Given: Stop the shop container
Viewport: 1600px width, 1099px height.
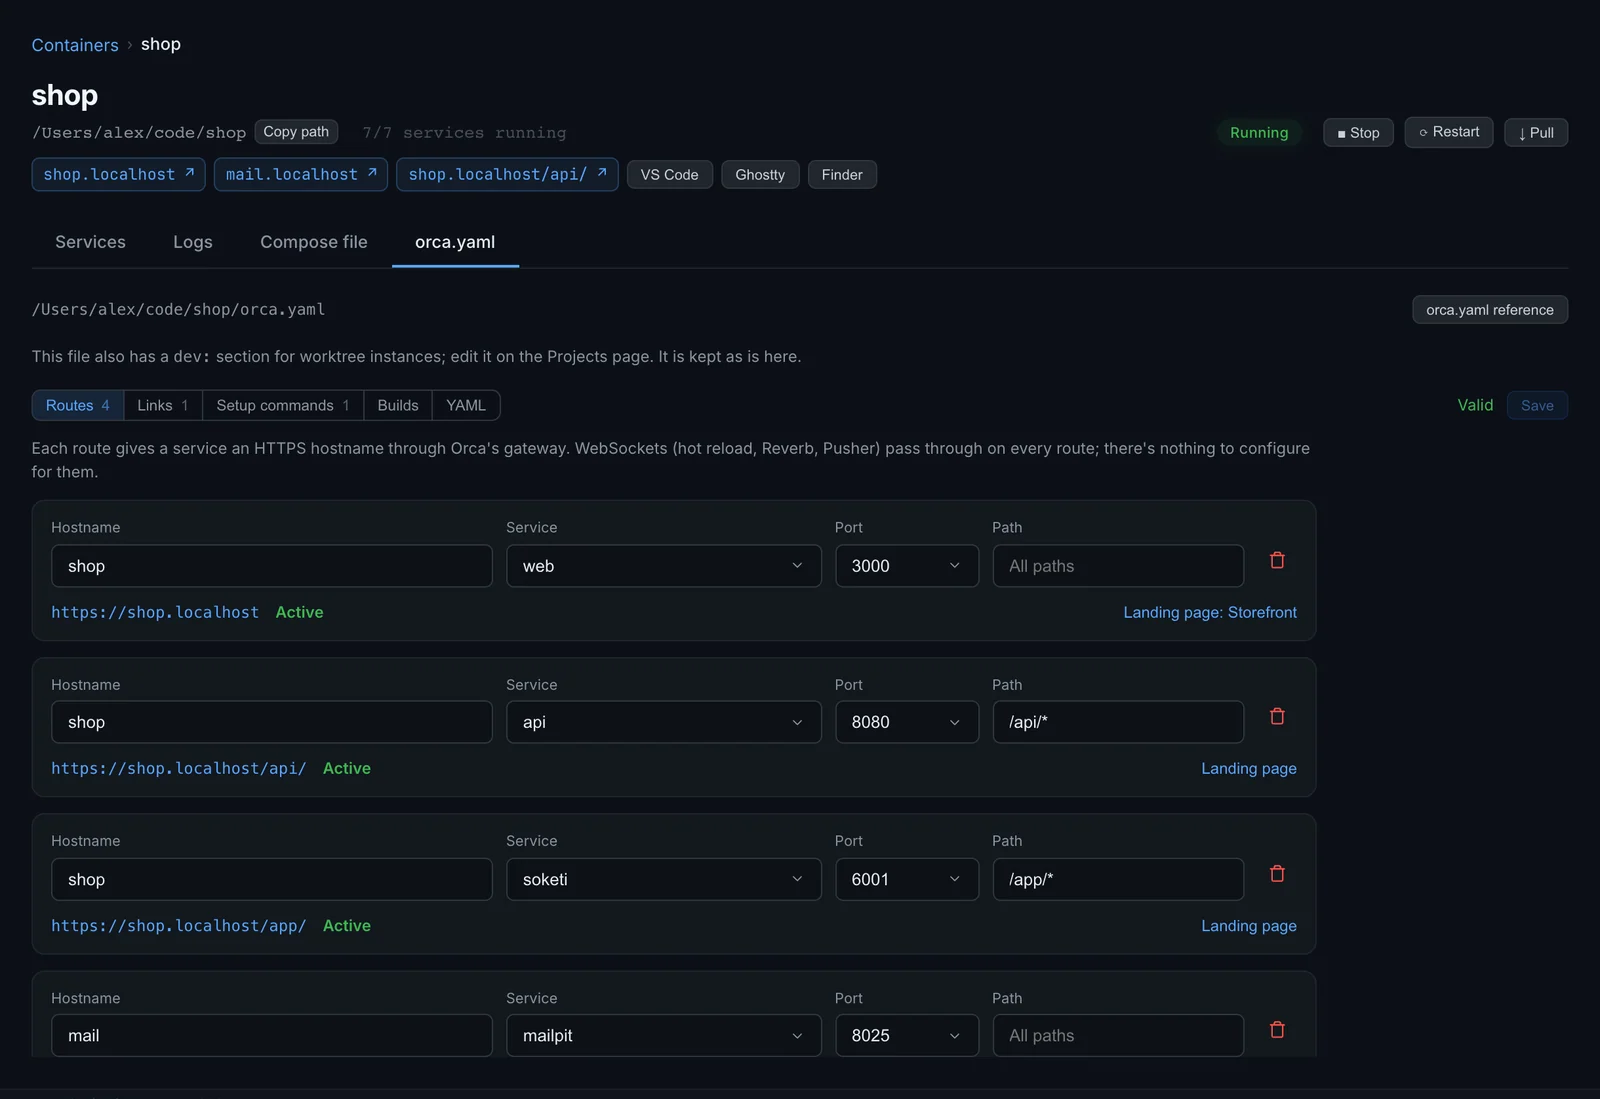Looking at the screenshot, I should pos(1358,132).
